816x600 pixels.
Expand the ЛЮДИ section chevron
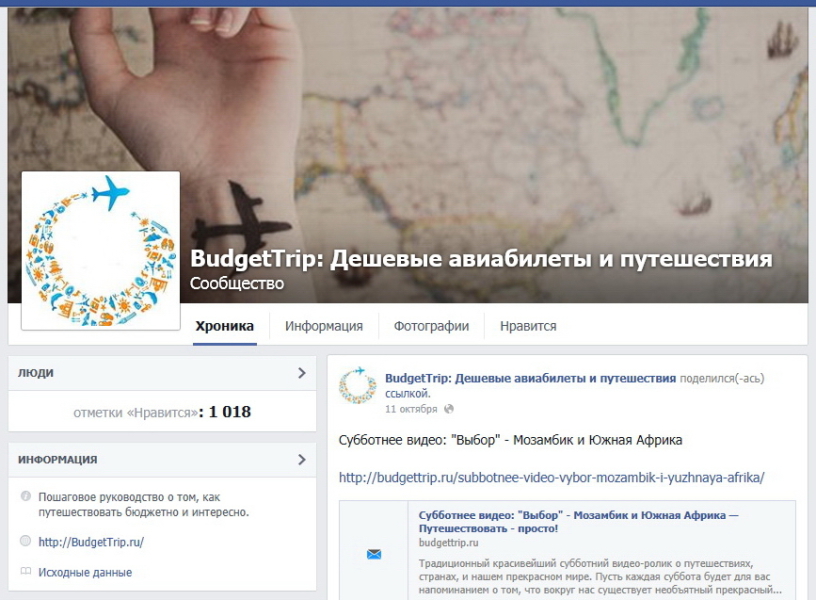pyautogui.click(x=301, y=373)
